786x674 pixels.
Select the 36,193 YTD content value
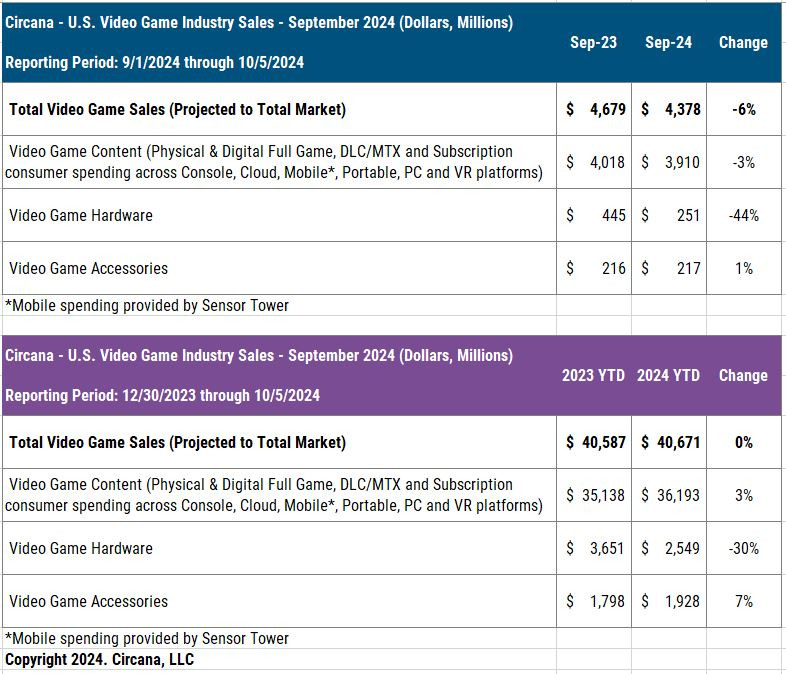[669, 495]
